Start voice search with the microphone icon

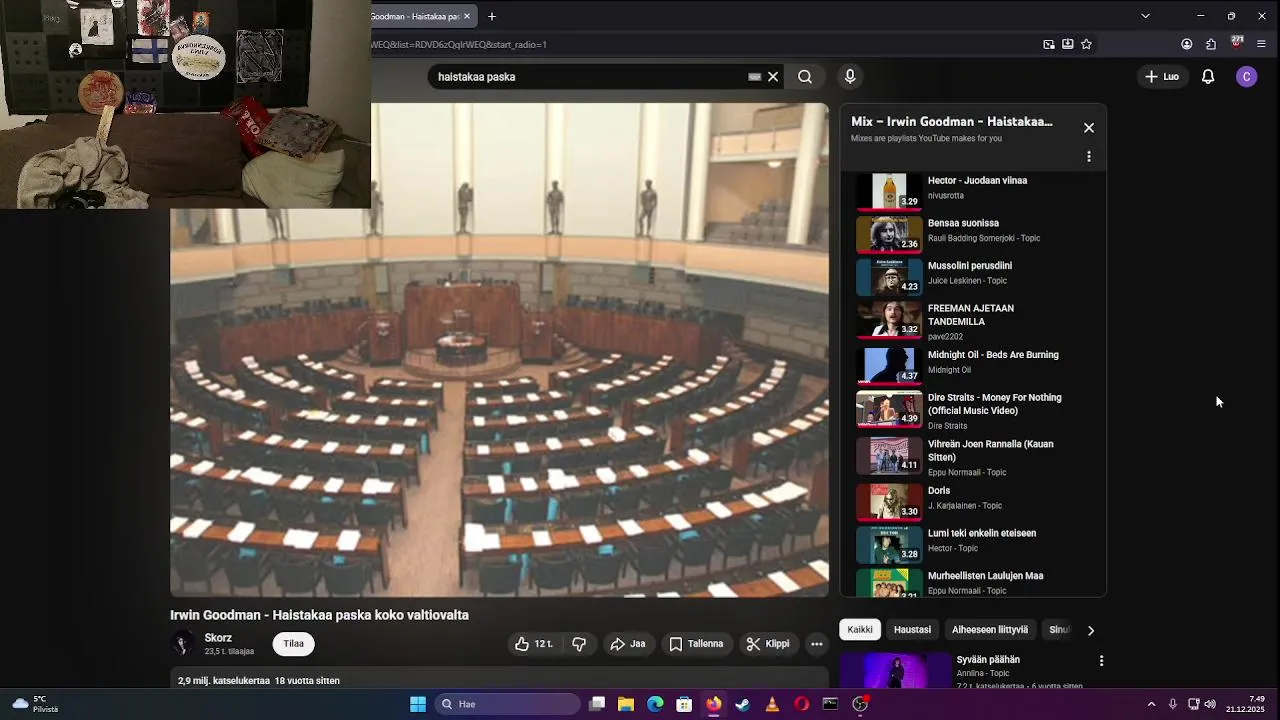pos(850,77)
